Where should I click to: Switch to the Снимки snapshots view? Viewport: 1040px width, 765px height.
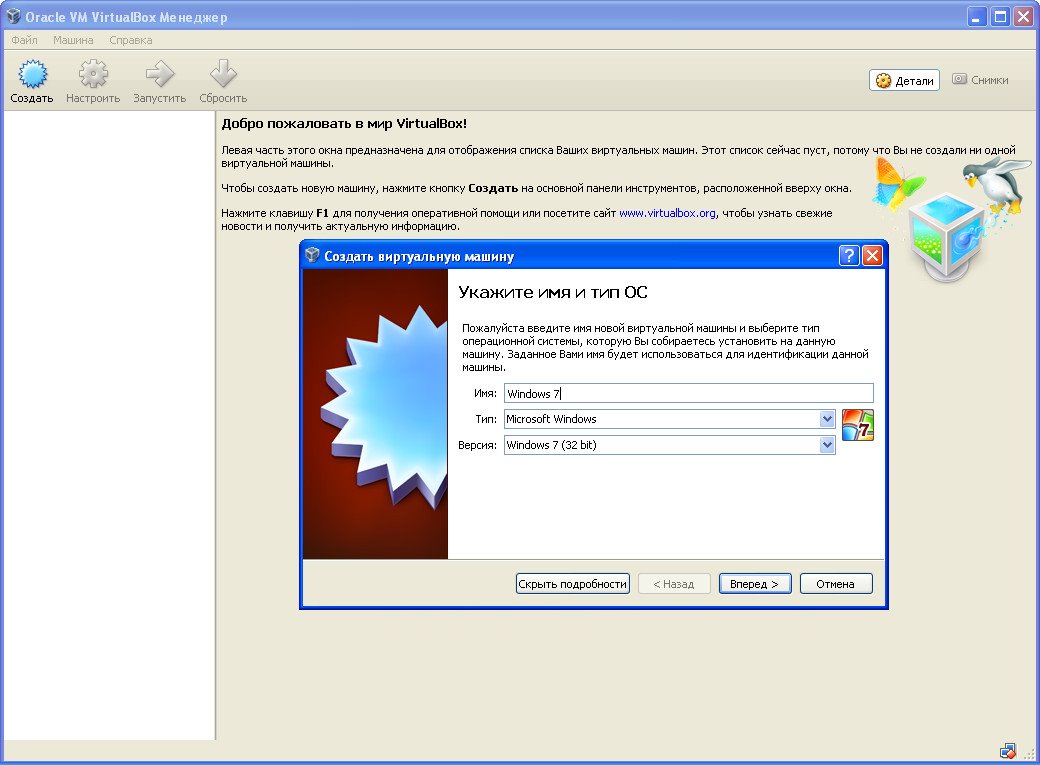(980, 80)
